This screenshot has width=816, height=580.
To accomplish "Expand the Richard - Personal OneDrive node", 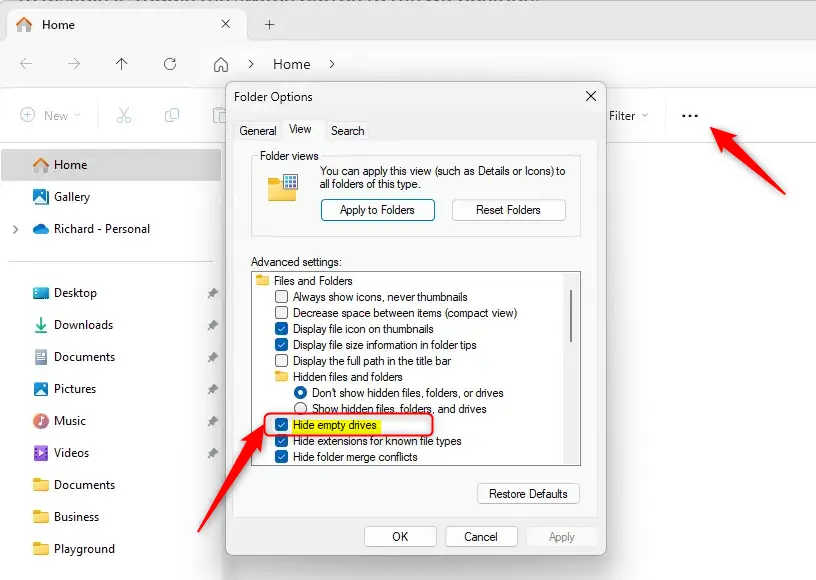I will click(x=15, y=229).
